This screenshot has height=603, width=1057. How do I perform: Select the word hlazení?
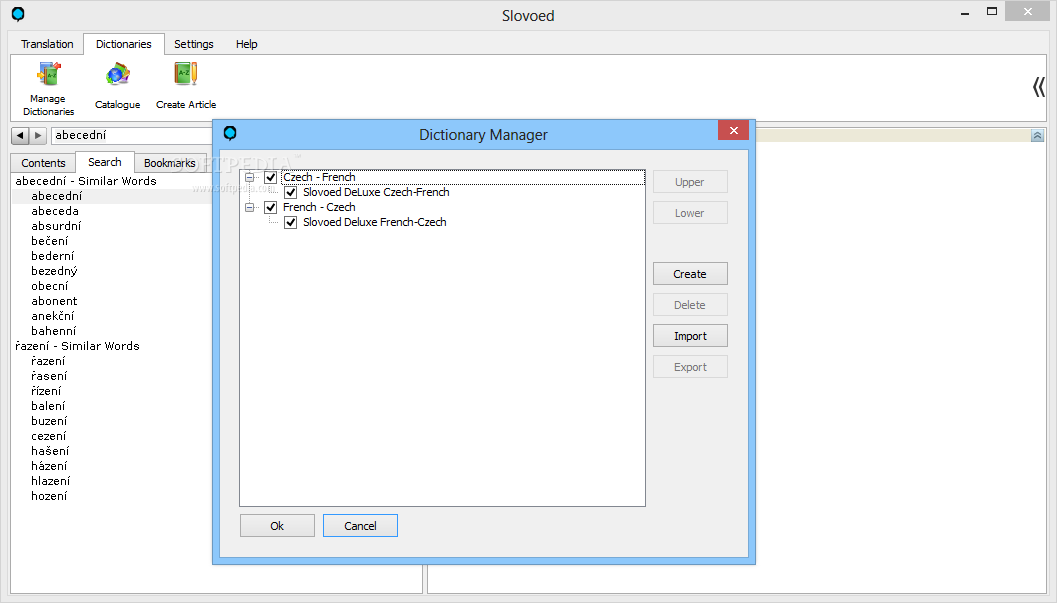(x=51, y=481)
